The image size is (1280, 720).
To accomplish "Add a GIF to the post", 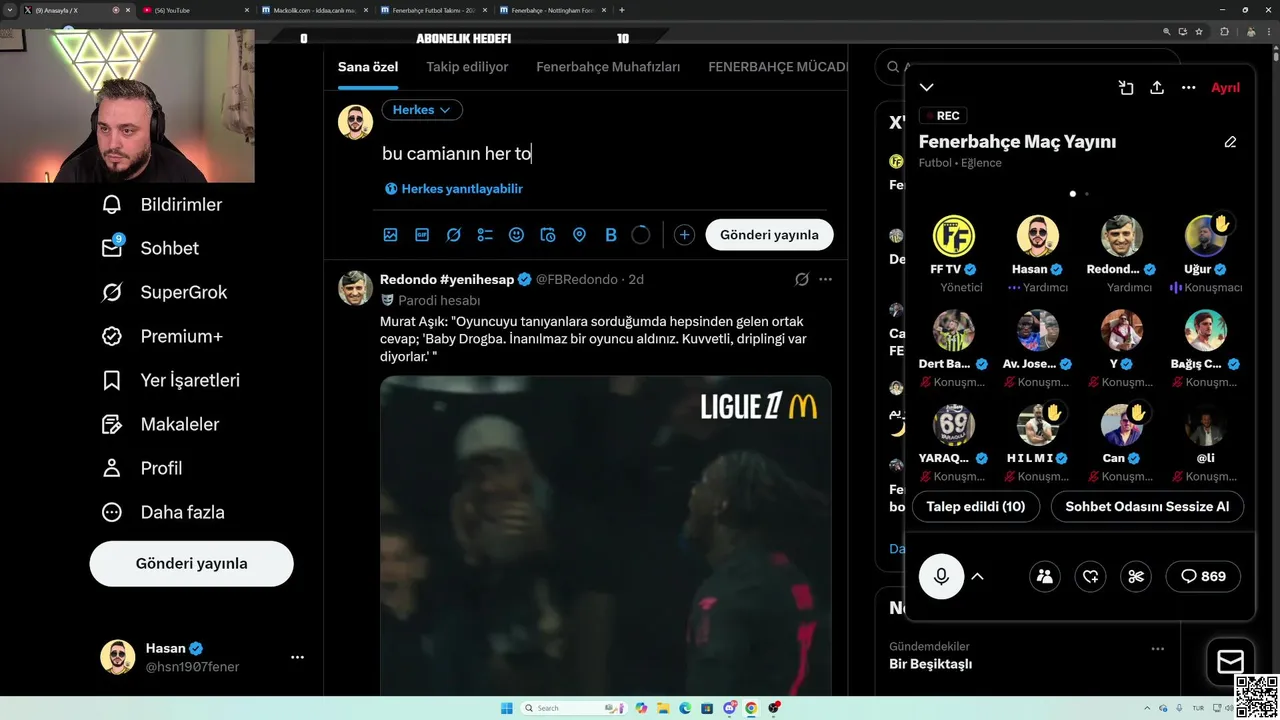I will pos(422,235).
